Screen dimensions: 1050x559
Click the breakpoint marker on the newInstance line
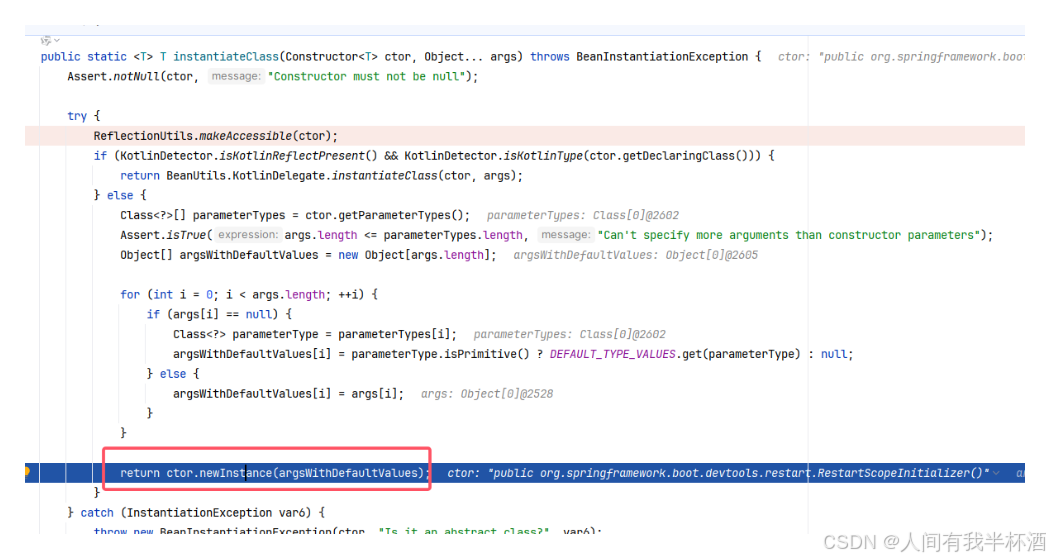point(27,471)
